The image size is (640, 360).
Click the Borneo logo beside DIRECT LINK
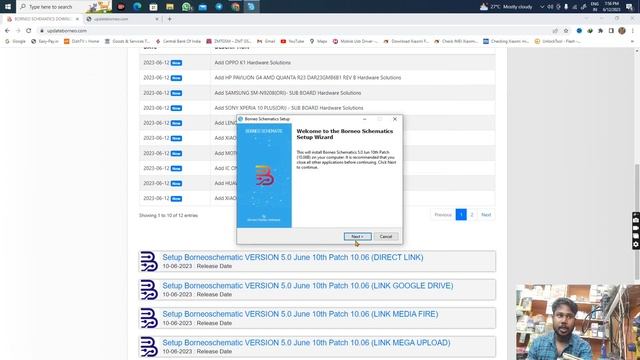tap(149, 261)
